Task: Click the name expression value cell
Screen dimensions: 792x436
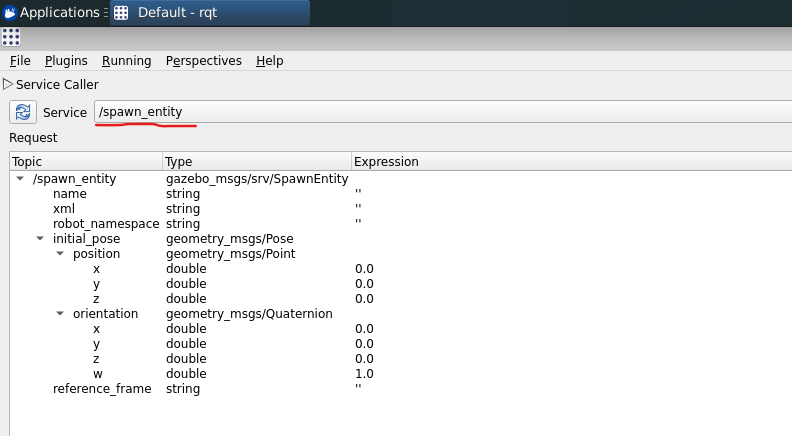Action: (x=358, y=194)
